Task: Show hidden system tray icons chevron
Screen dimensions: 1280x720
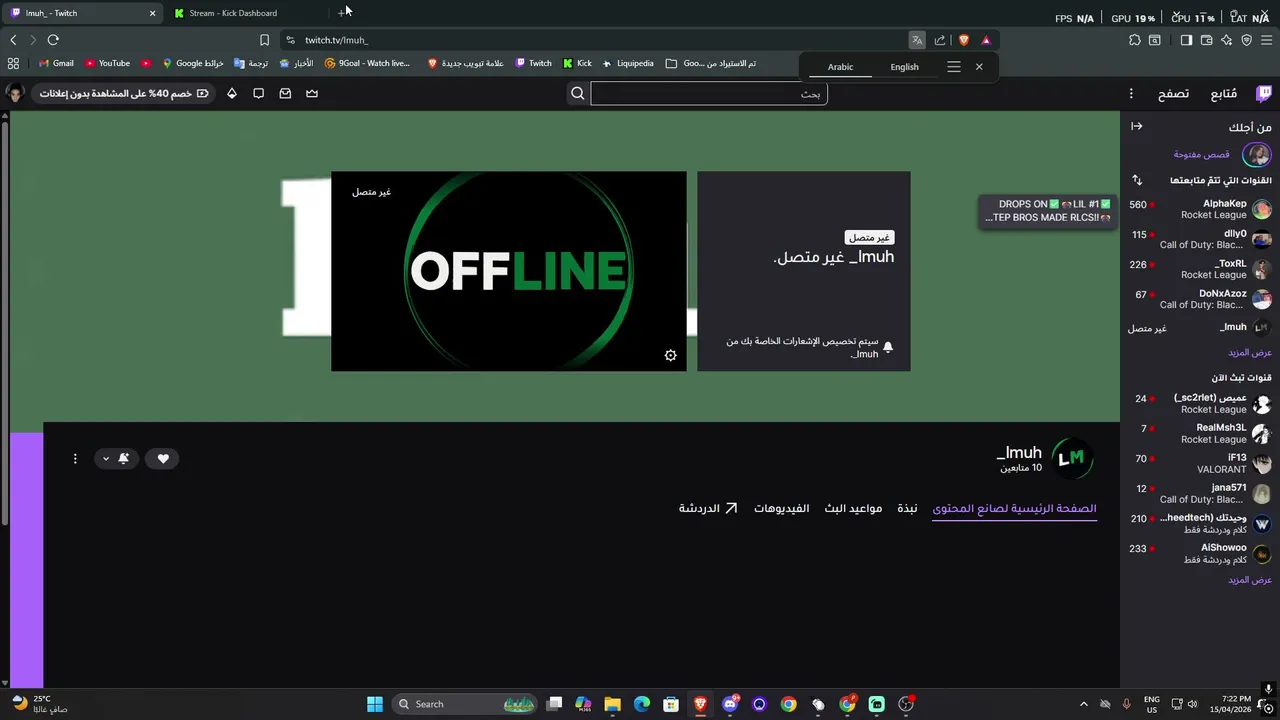Action: click(1085, 704)
